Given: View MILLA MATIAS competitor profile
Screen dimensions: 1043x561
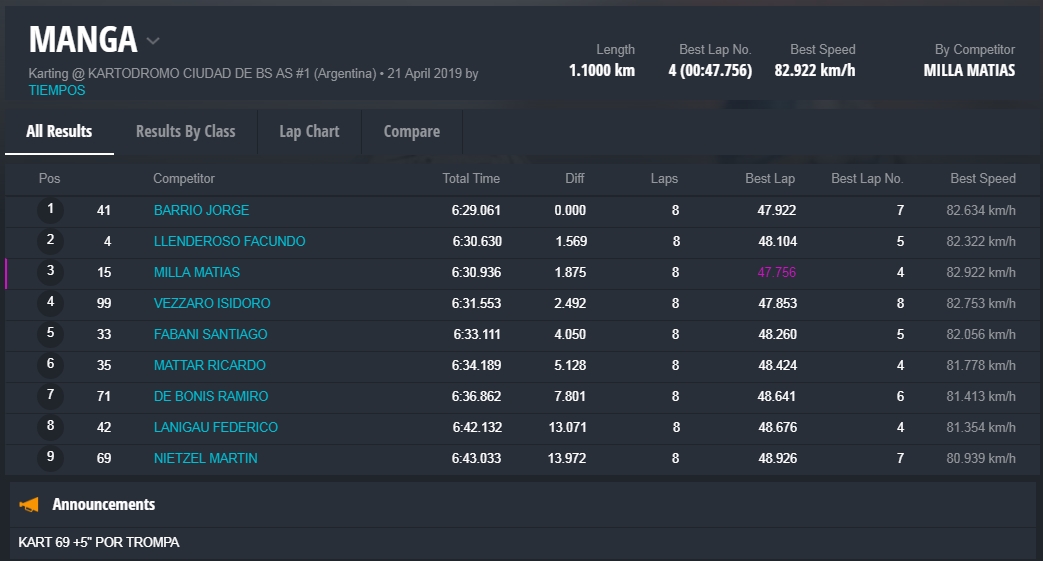Looking at the screenshot, I should tap(196, 272).
